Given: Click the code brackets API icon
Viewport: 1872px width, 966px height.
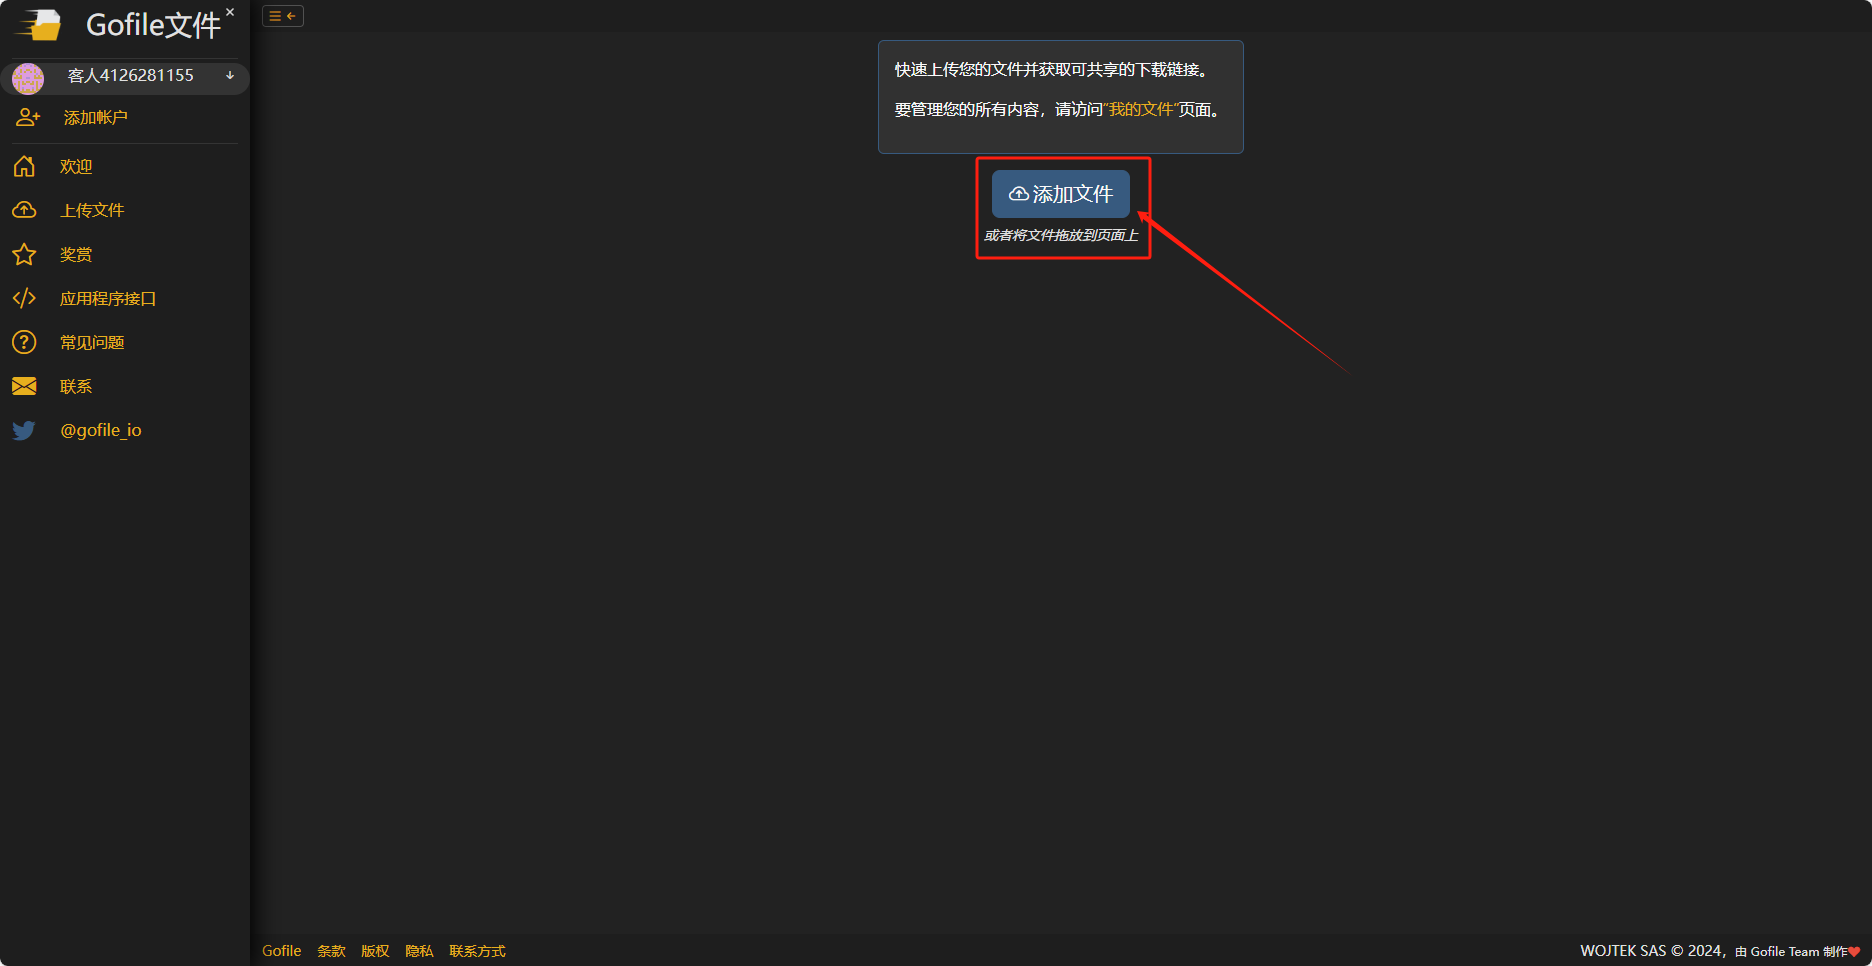Looking at the screenshot, I should pyautogui.click(x=24, y=299).
